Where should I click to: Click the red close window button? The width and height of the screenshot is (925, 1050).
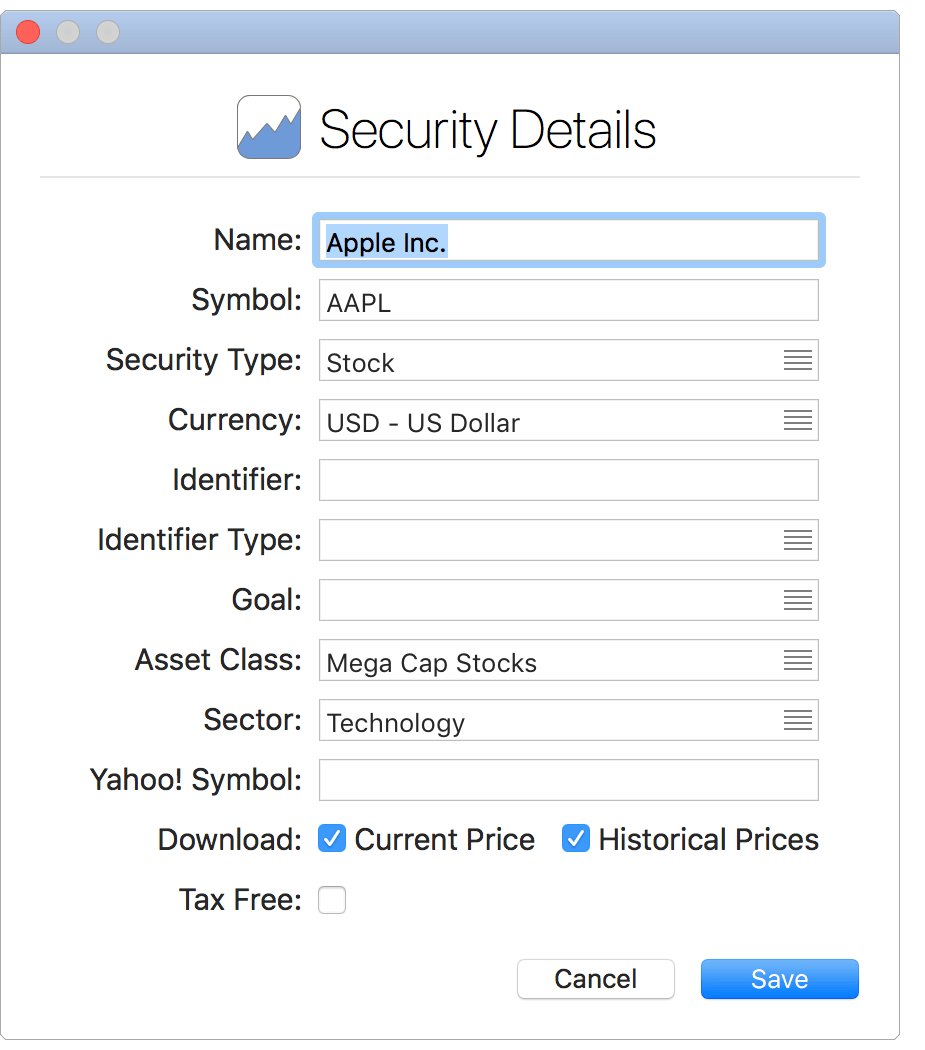tap(28, 31)
